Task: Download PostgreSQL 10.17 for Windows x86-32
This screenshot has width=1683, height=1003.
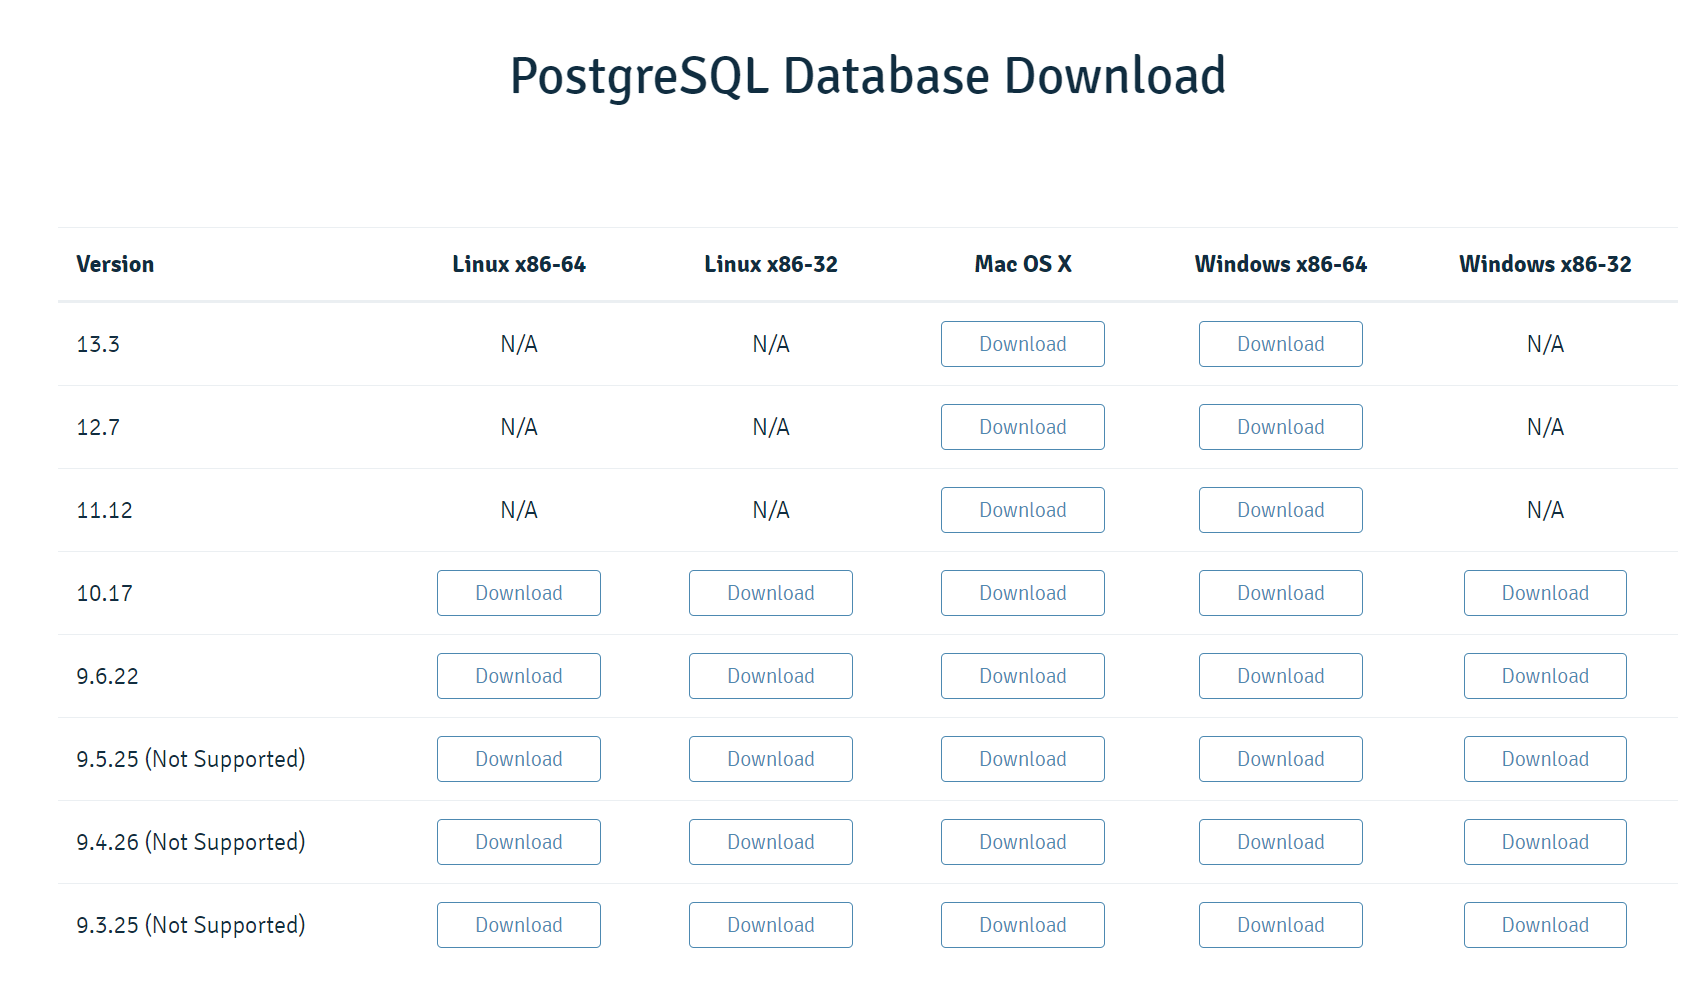Action: pos(1545,593)
